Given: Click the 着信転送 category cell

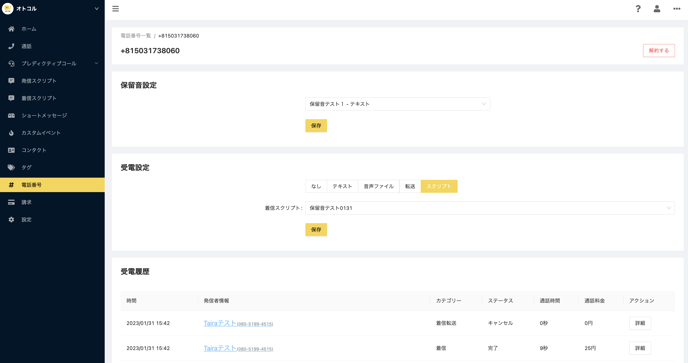Looking at the screenshot, I should (x=446, y=323).
